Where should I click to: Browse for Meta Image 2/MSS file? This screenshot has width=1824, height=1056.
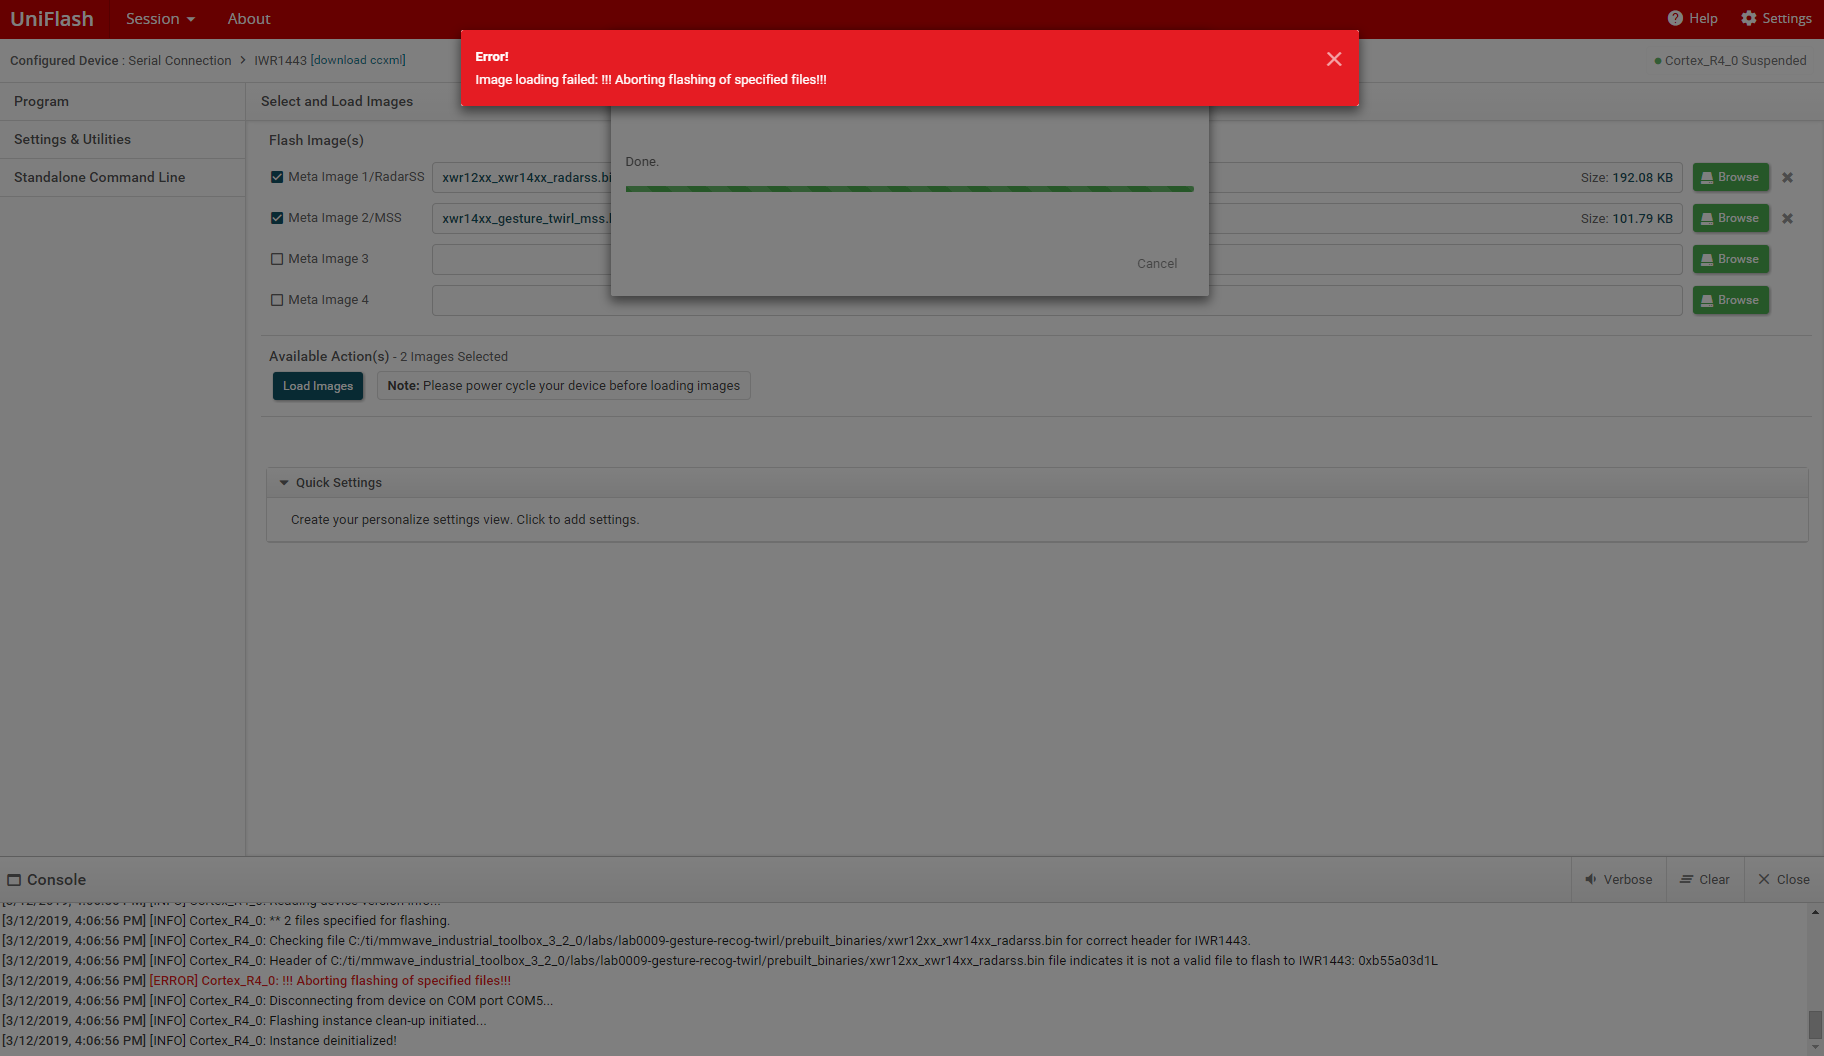coord(1731,219)
